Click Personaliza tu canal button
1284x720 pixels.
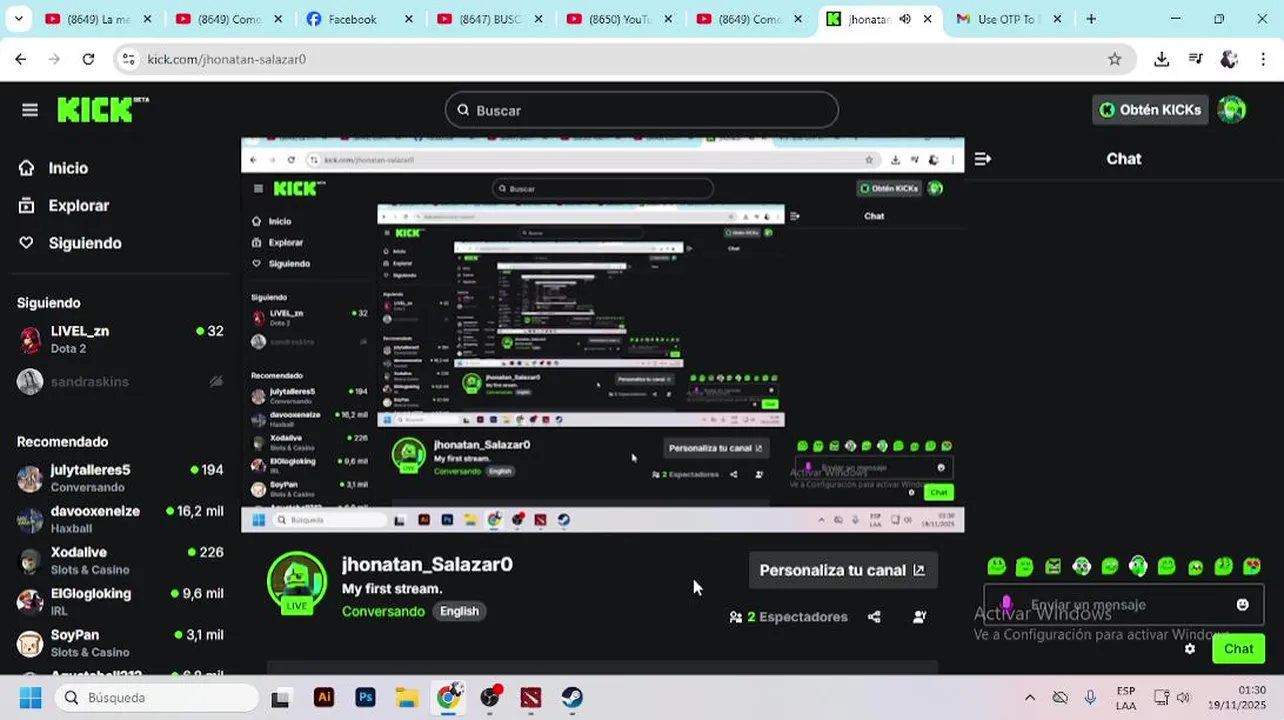tap(843, 570)
